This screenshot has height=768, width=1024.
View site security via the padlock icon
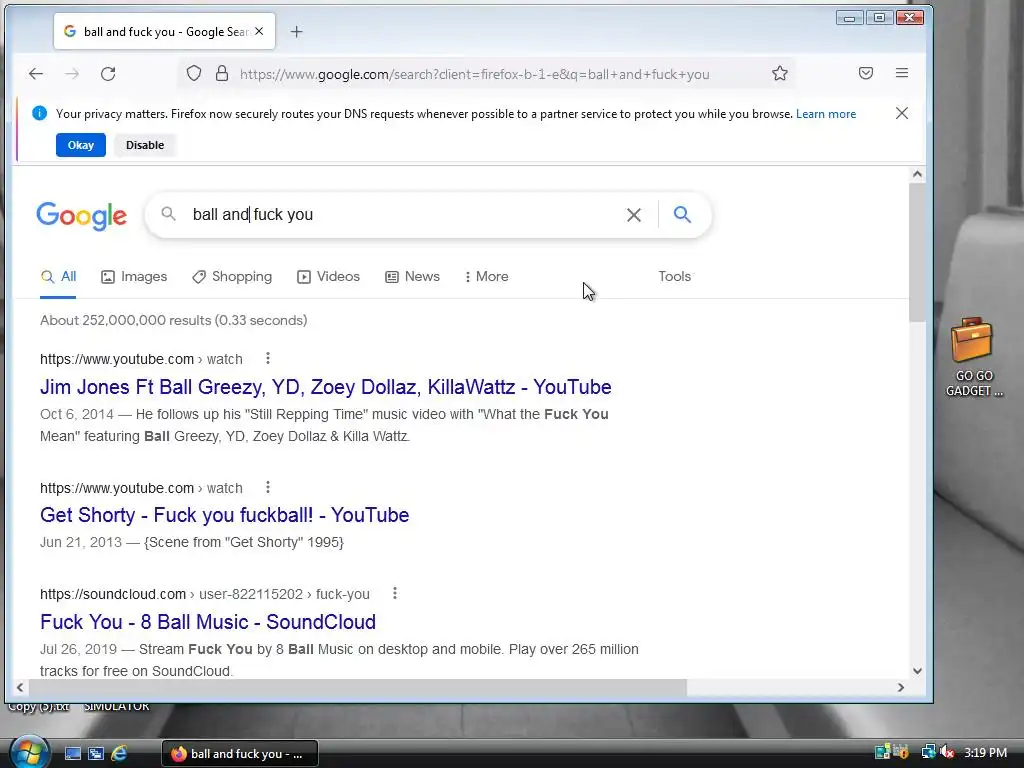click(x=222, y=74)
